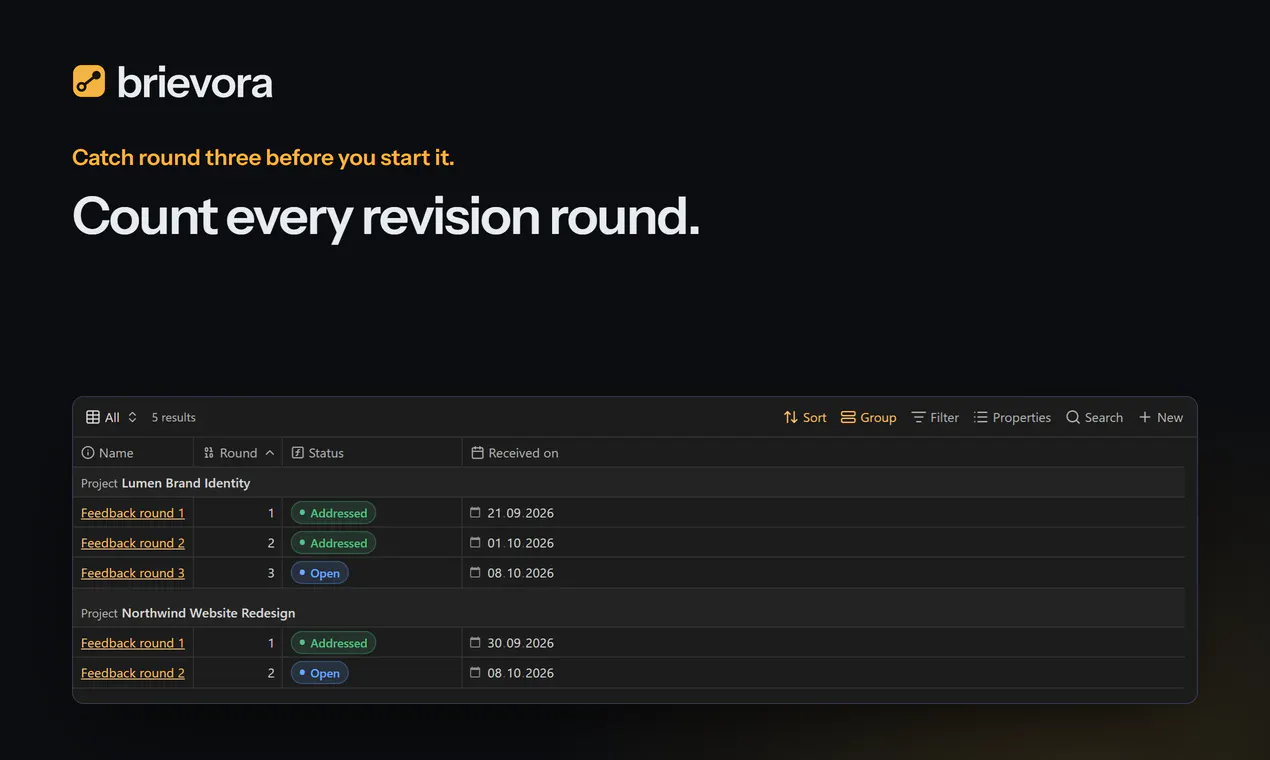The image size is (1270, 760).
Task: Add a New record
Action: [x=1161, y=417]
